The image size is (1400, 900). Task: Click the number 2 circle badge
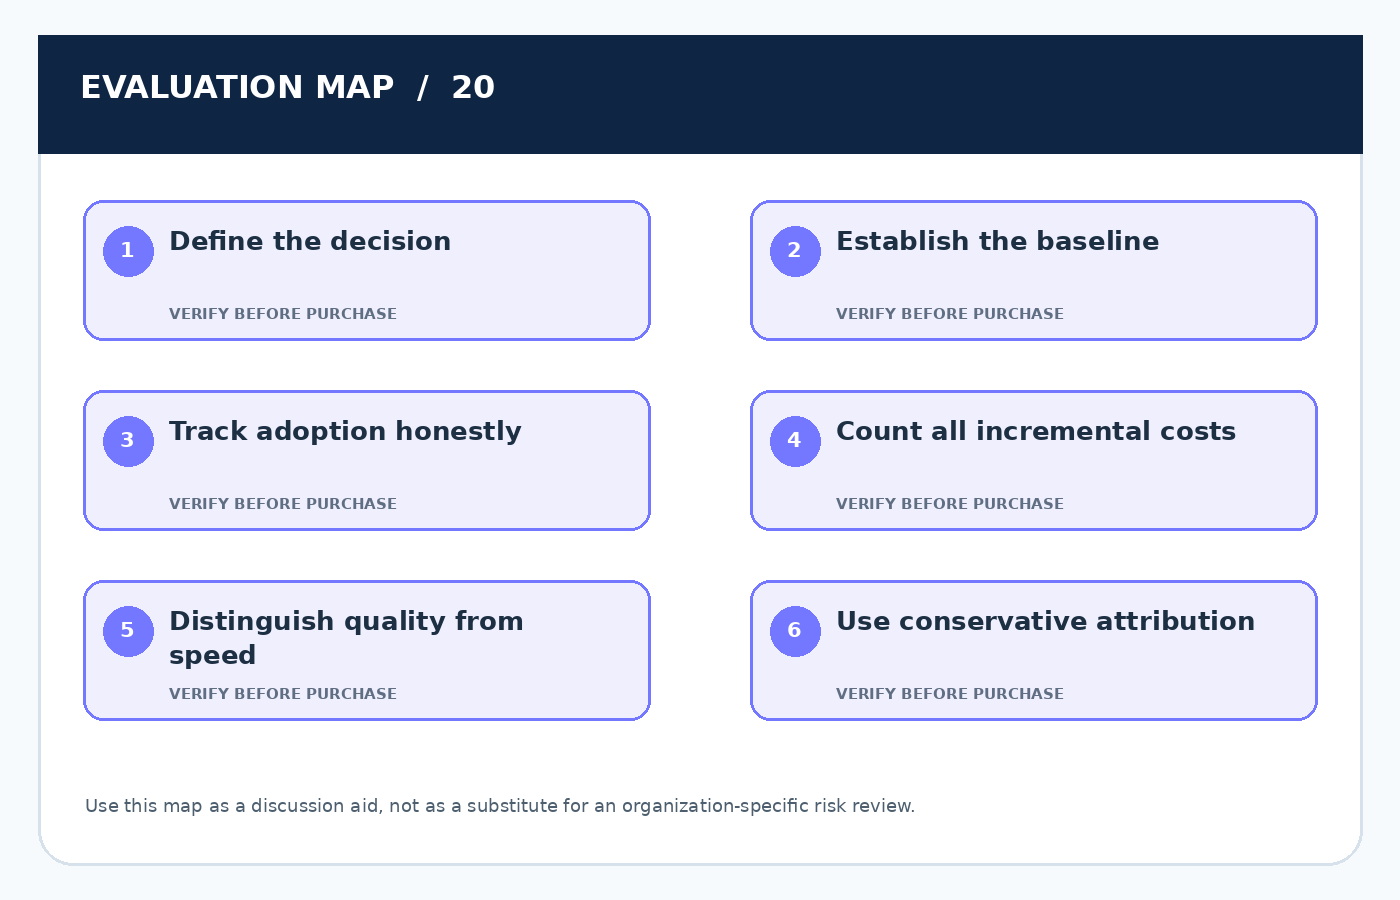pyautogui.click(x=795, y=251)
